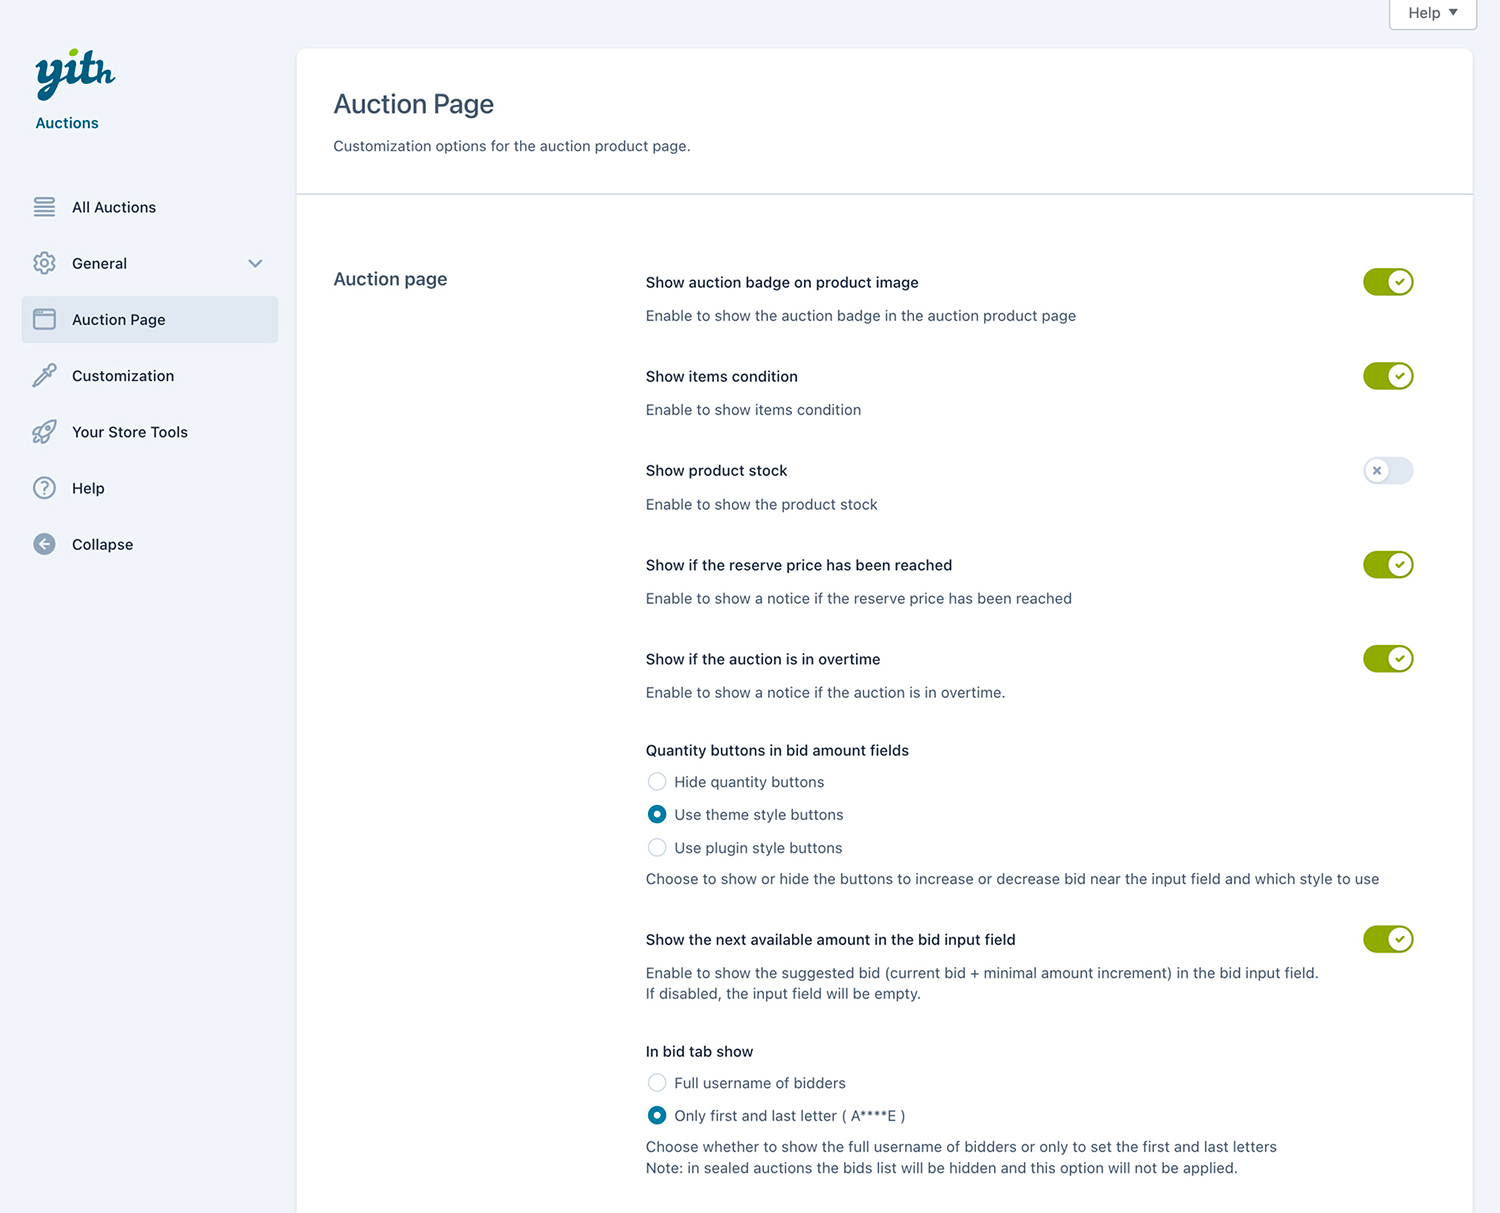This screenshot has width=1500, height=1213.
Task: Toggle off the overtime notice switch
Action: [1387, 659]
